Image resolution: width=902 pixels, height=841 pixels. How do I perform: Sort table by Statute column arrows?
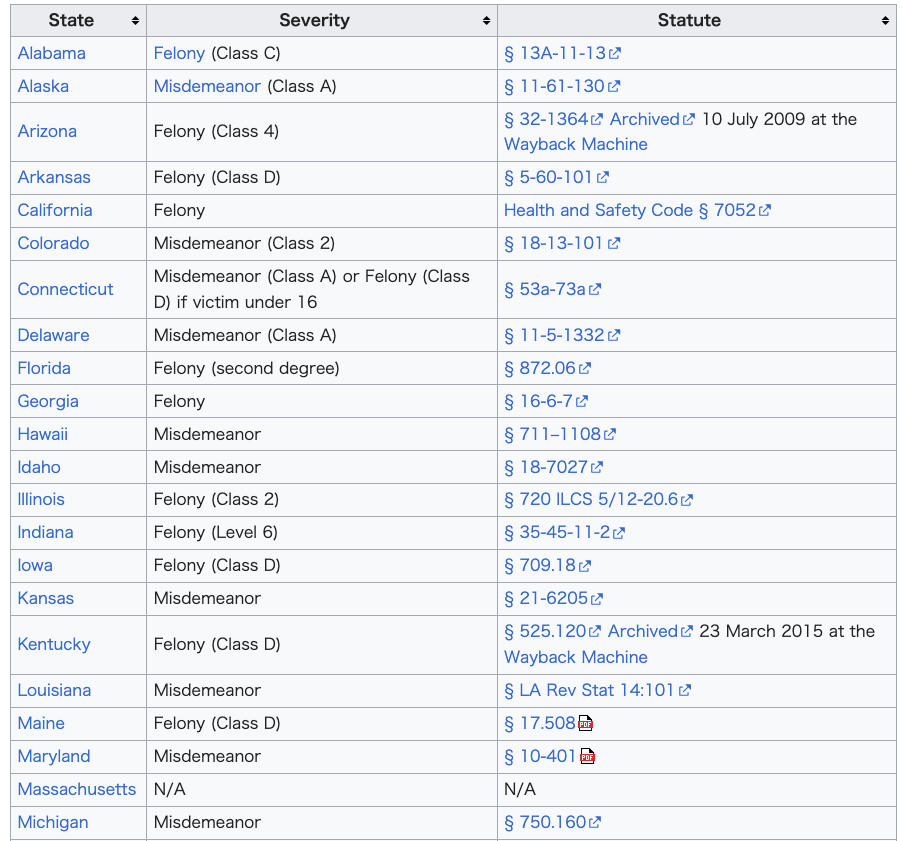(x=885, y=21)
